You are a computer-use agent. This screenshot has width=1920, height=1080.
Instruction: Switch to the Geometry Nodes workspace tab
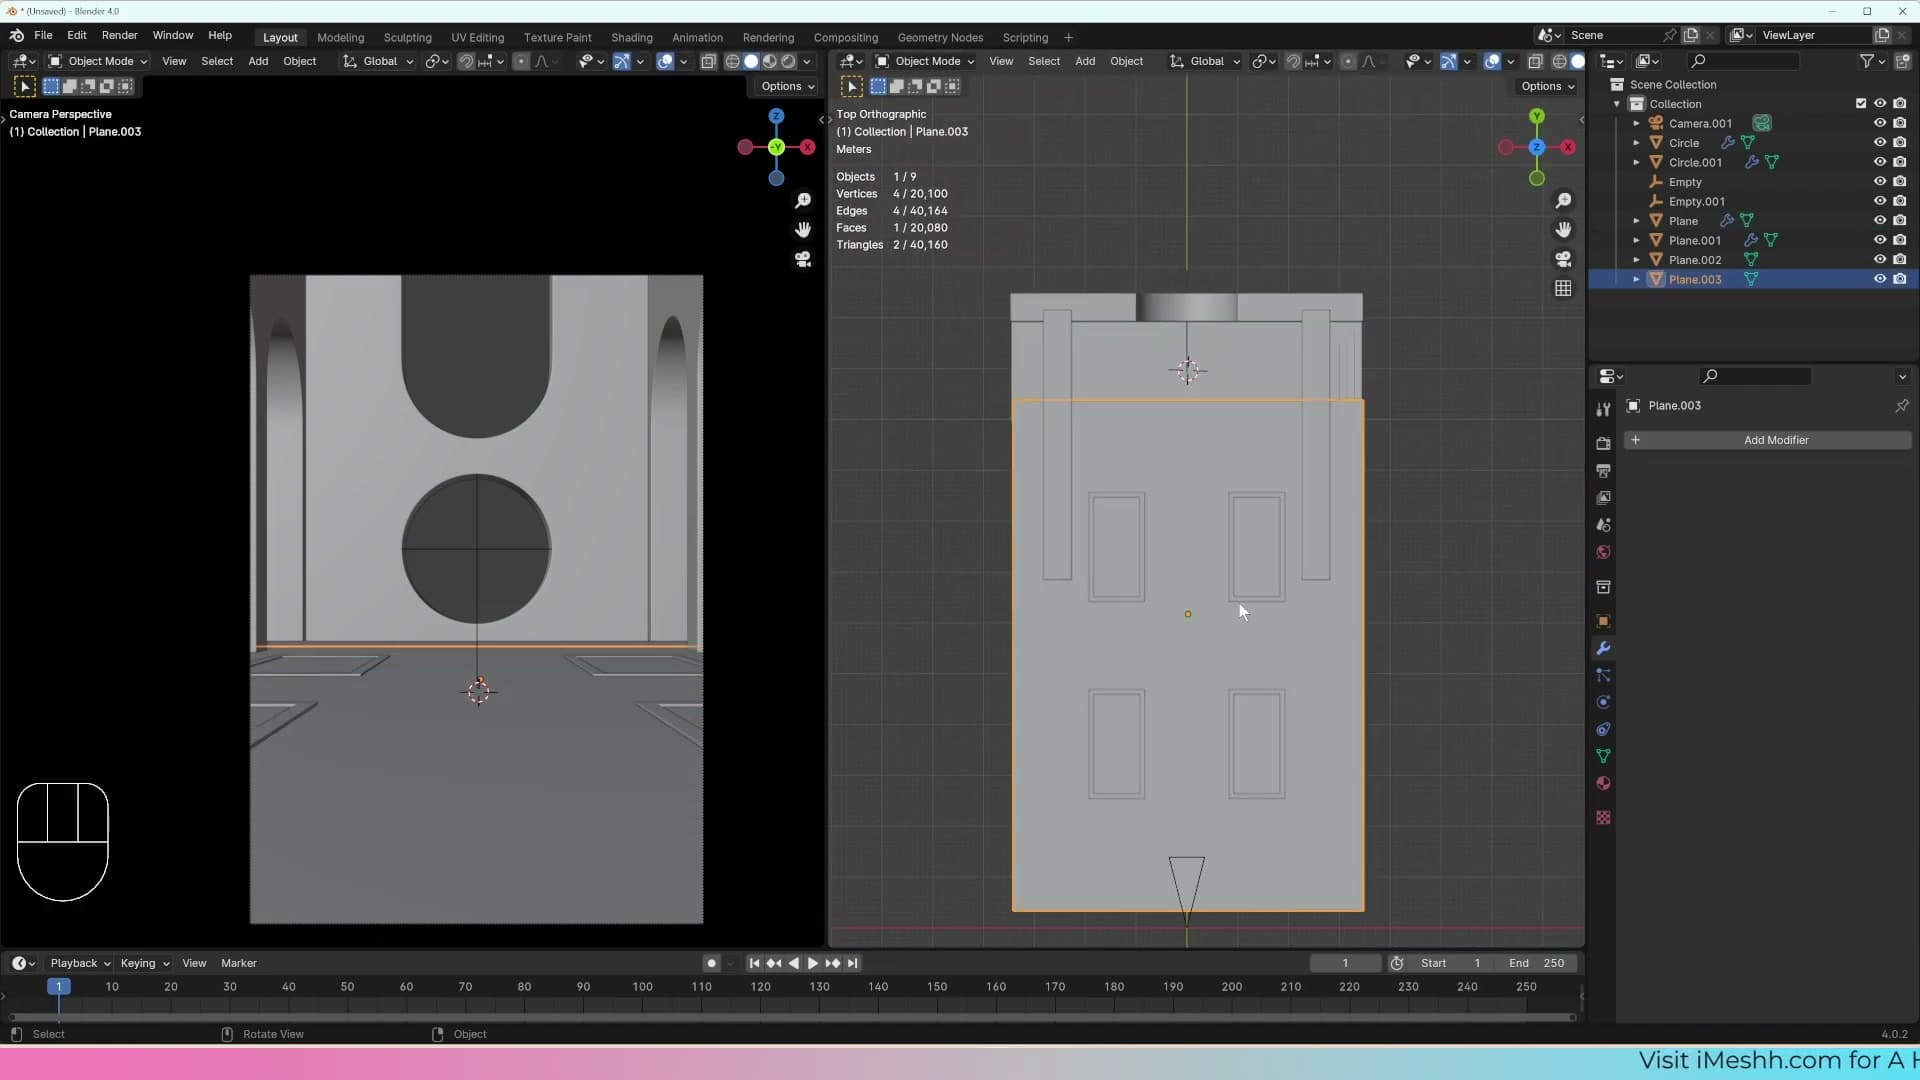940,37
